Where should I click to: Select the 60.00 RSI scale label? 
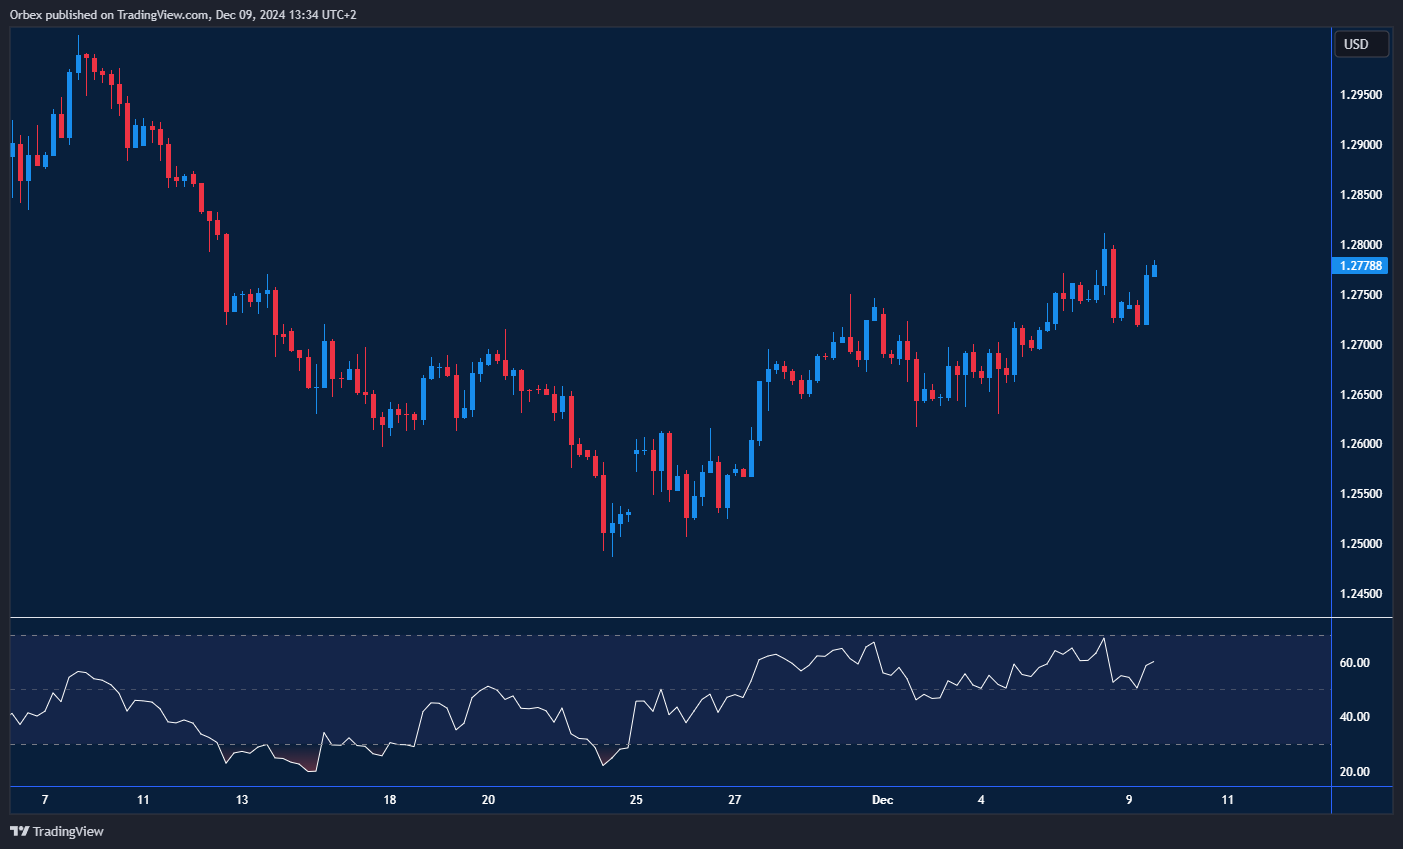1354,663
